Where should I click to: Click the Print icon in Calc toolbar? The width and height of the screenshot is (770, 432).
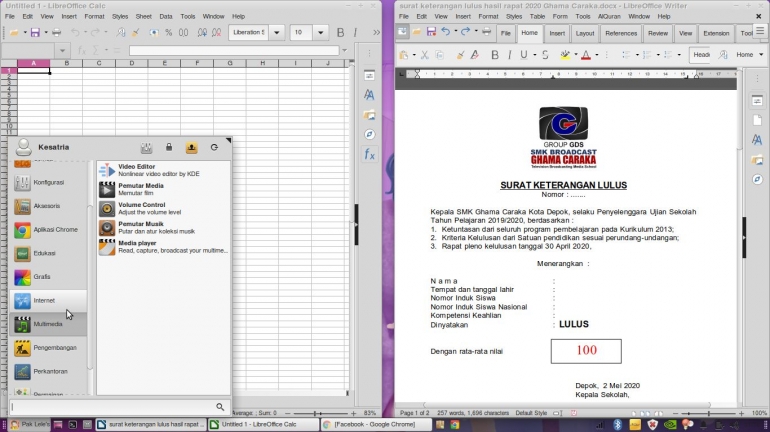56,32
